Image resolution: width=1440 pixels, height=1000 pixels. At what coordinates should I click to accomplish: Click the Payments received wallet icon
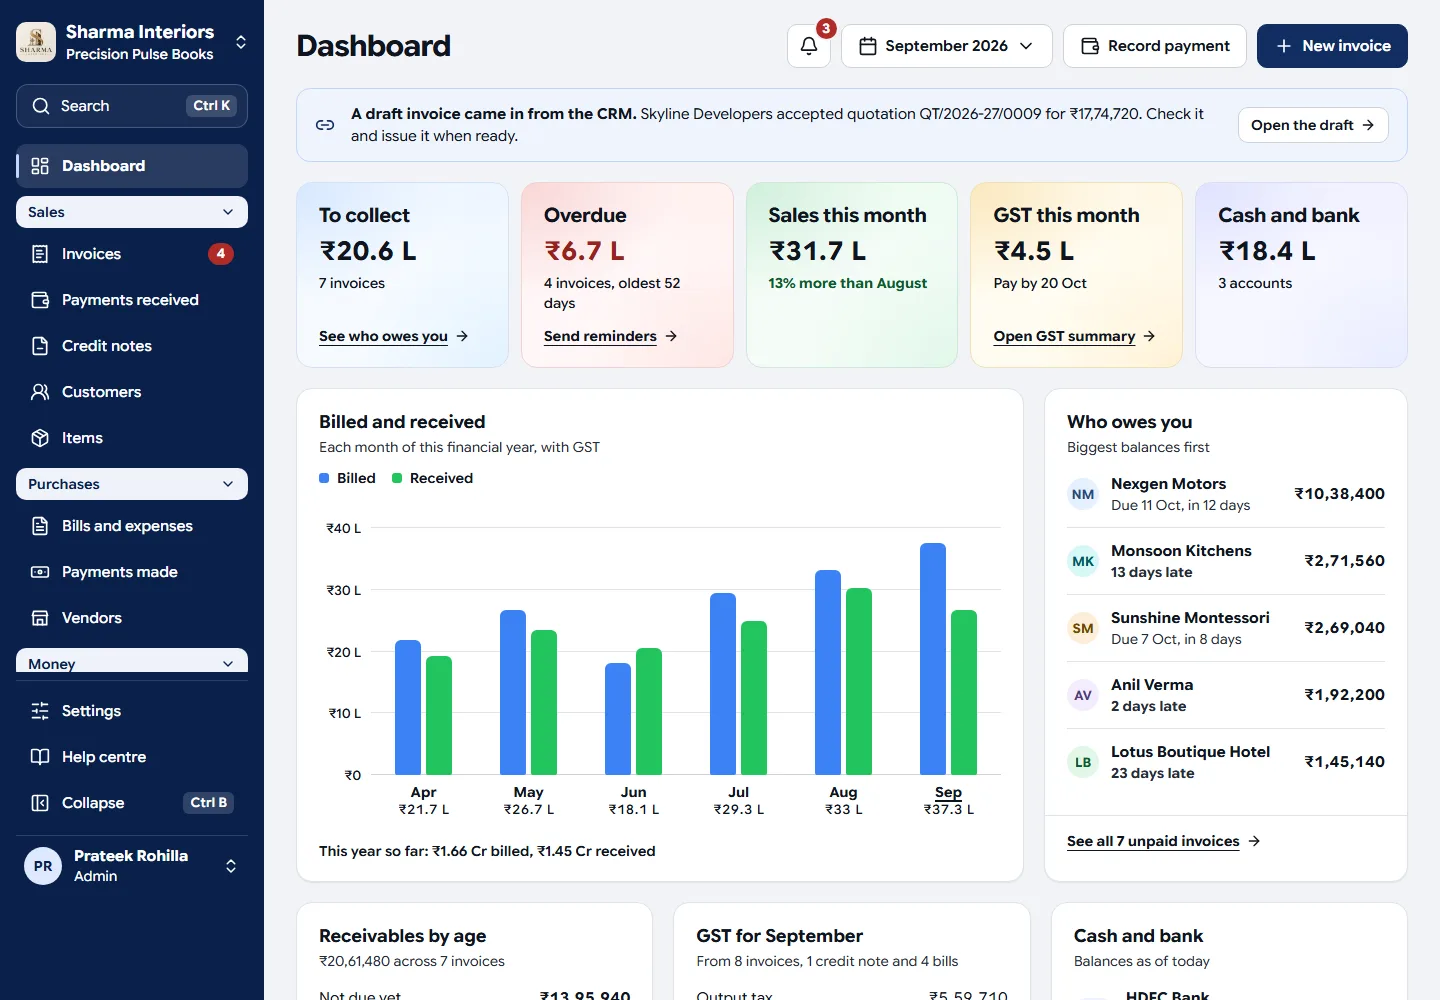40,300
